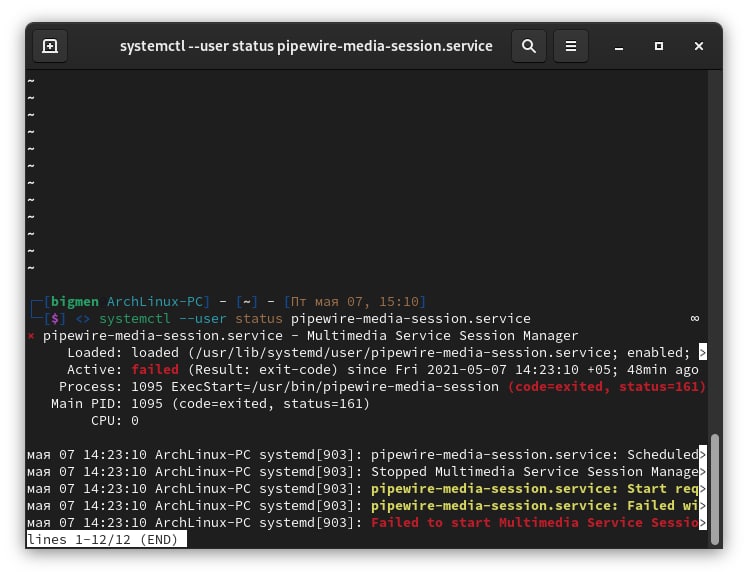748x577 pixels.
Task: Click the truncation arrow on the Loaded line
Action: point(703,353)
